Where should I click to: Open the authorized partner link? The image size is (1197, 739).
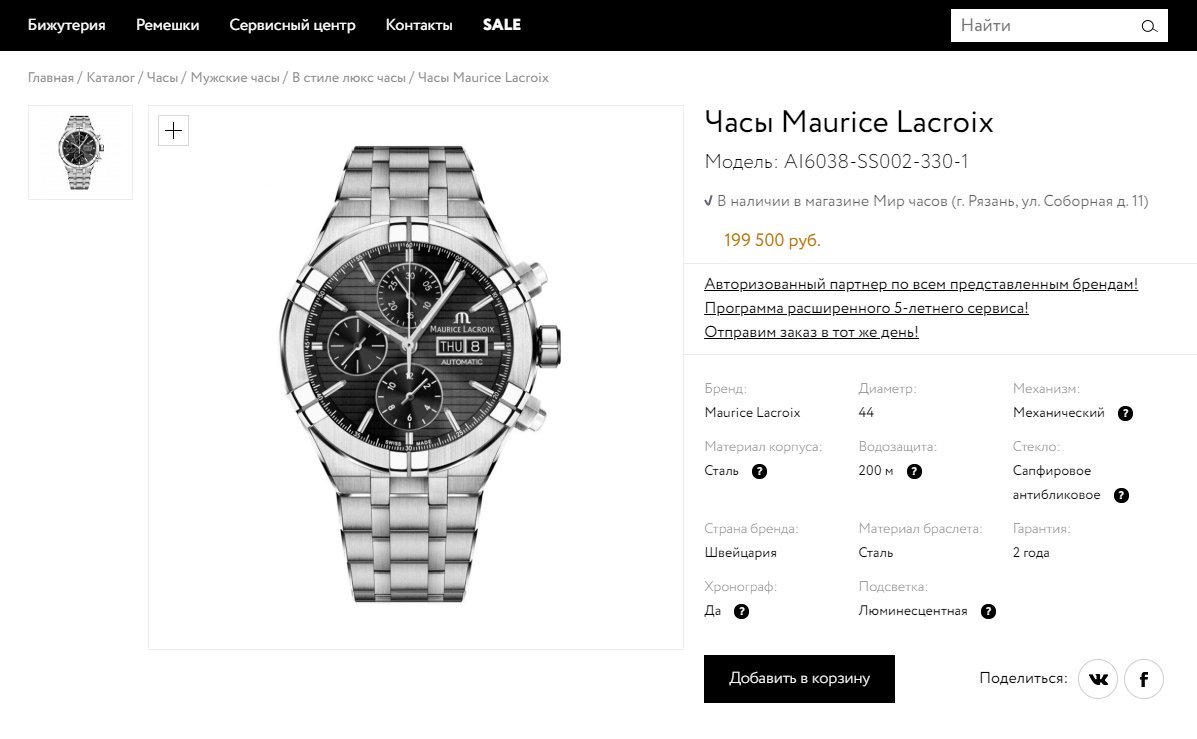point(920,284)
